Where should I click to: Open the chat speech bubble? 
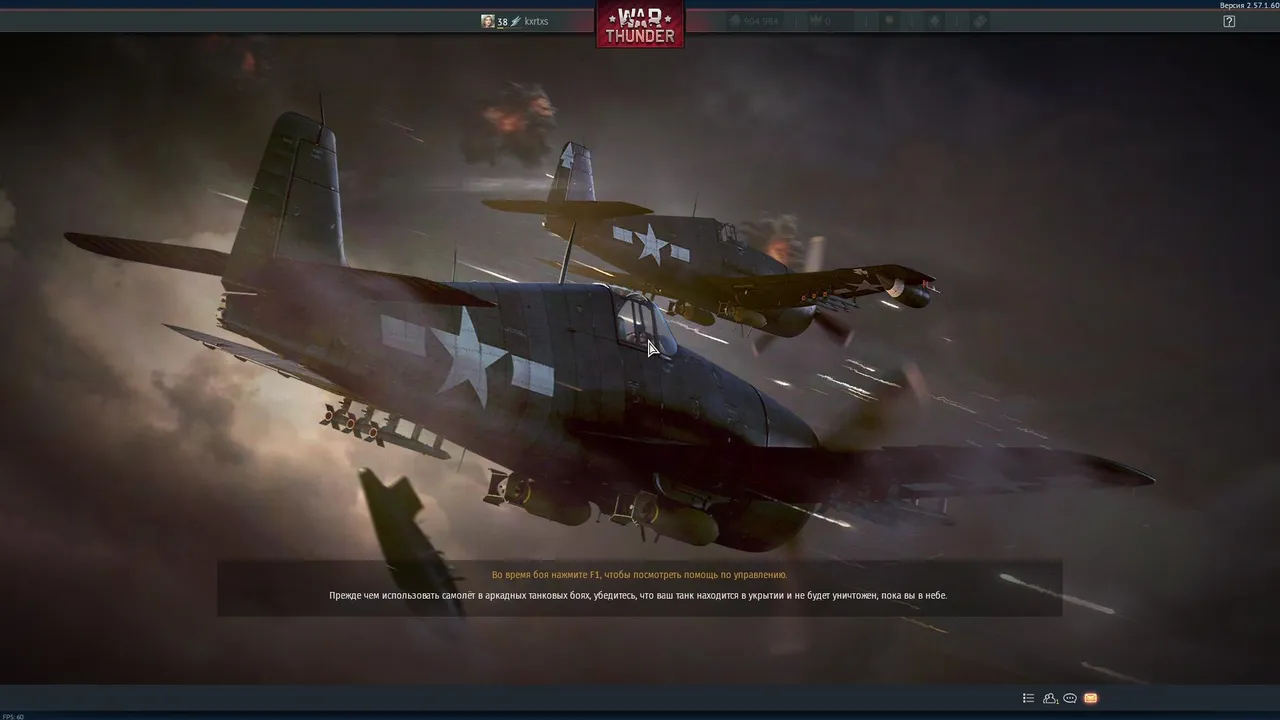(x=1070, y=698)
